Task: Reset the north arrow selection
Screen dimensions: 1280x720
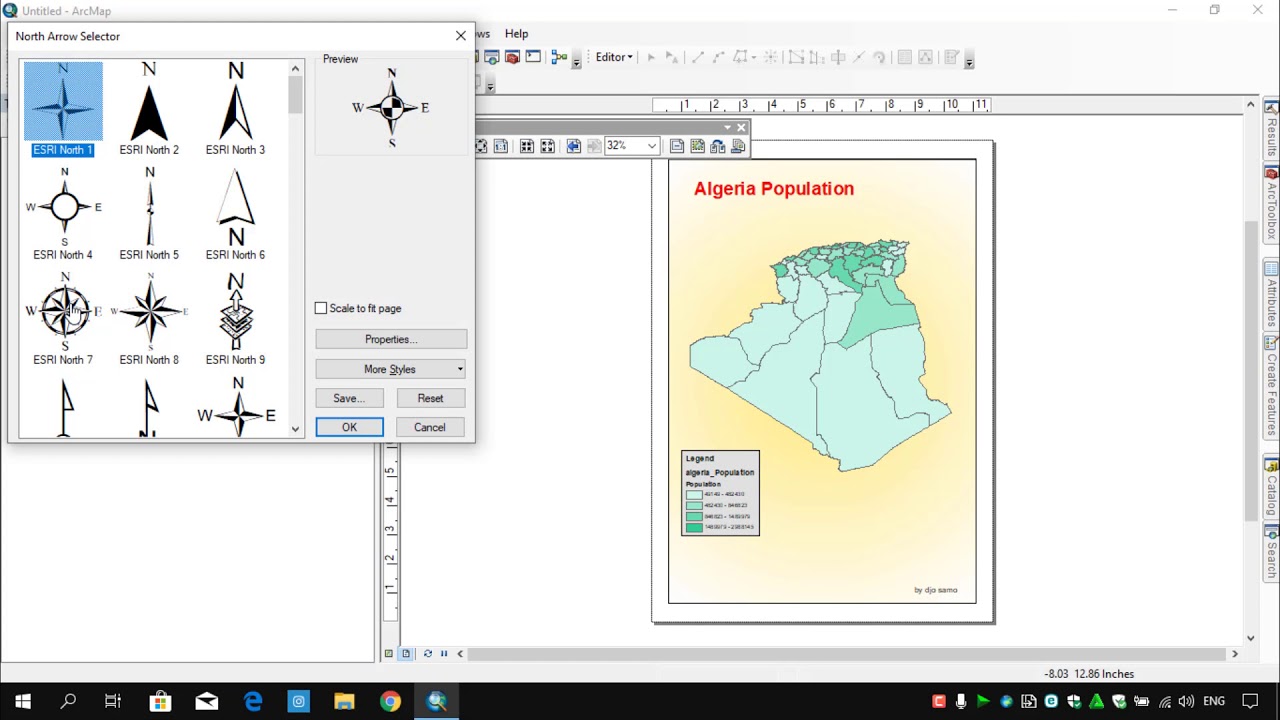Action: pyautogui.click(x=430, y=398)
